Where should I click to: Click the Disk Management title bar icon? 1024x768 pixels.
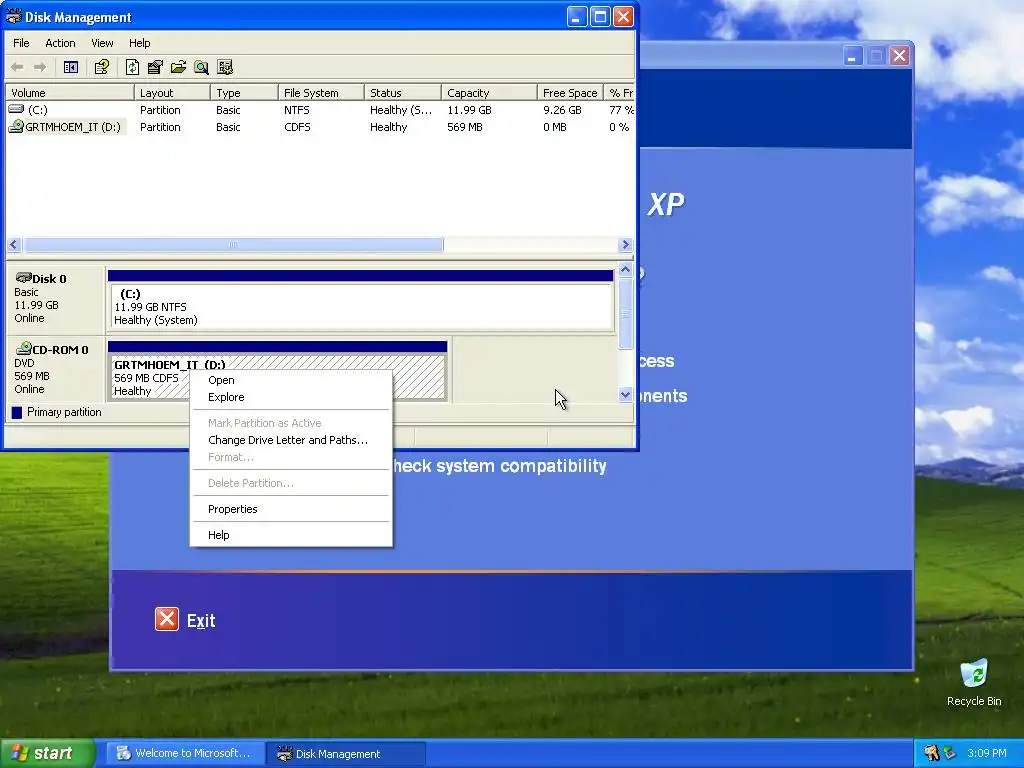tap(13, 16)
